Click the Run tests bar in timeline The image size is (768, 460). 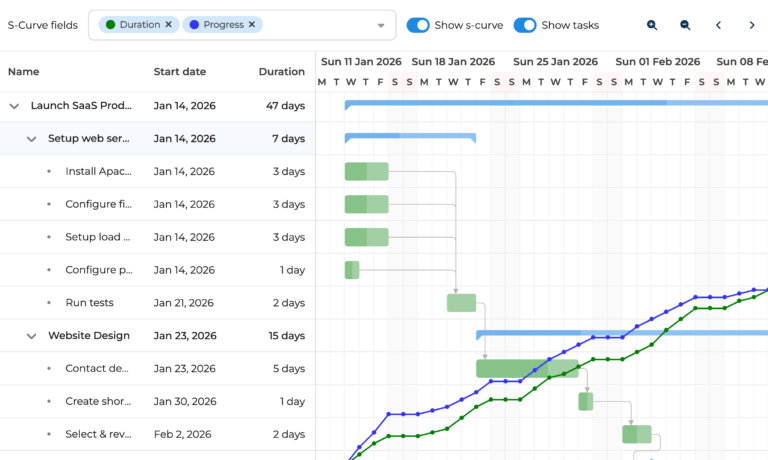pos(461,303)
